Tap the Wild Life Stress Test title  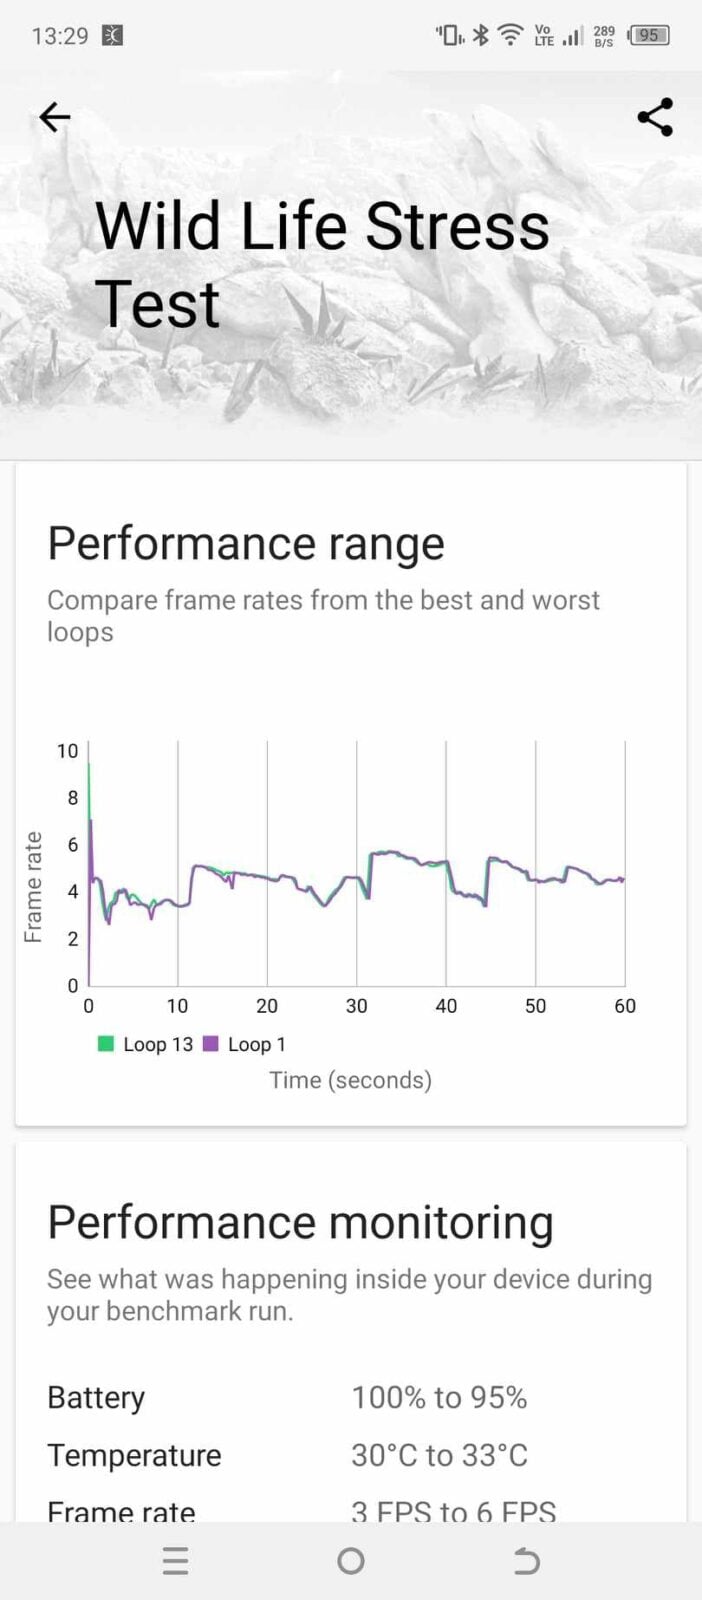(x=322, y=264)
